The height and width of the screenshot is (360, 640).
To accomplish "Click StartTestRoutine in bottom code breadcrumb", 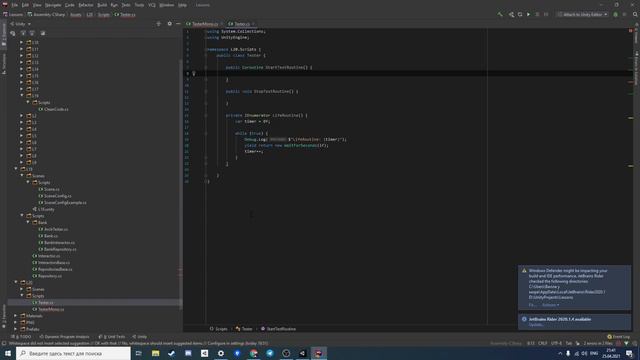I will [x=278, y=329].
